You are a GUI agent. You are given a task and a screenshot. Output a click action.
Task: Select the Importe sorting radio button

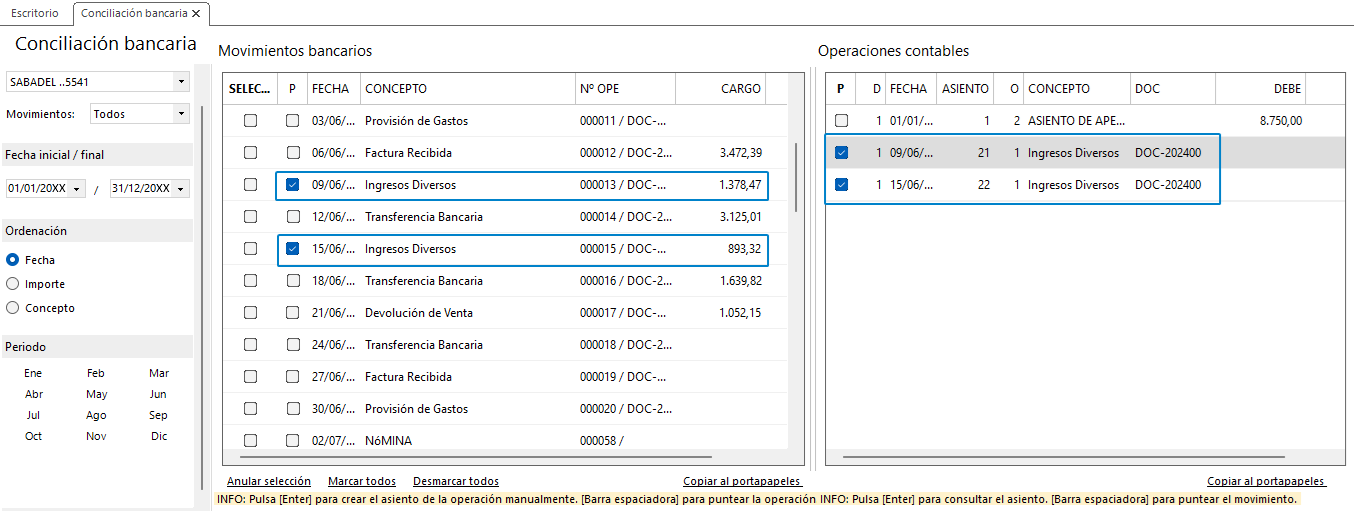(x=13, y=284)
